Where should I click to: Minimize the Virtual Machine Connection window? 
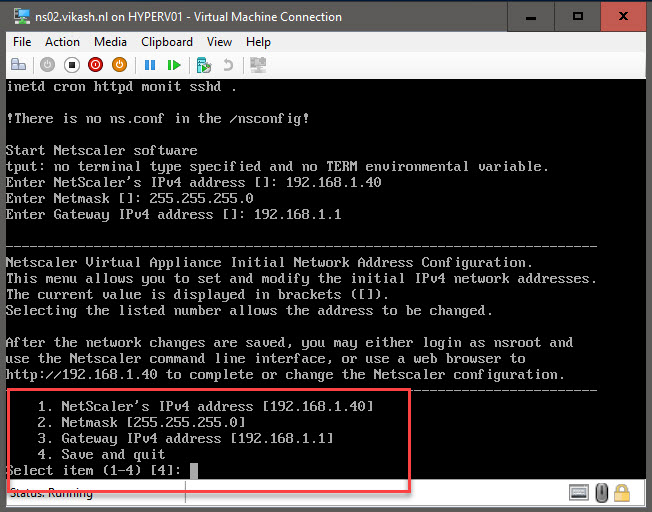pyautogui.click(x=531, y=17)
